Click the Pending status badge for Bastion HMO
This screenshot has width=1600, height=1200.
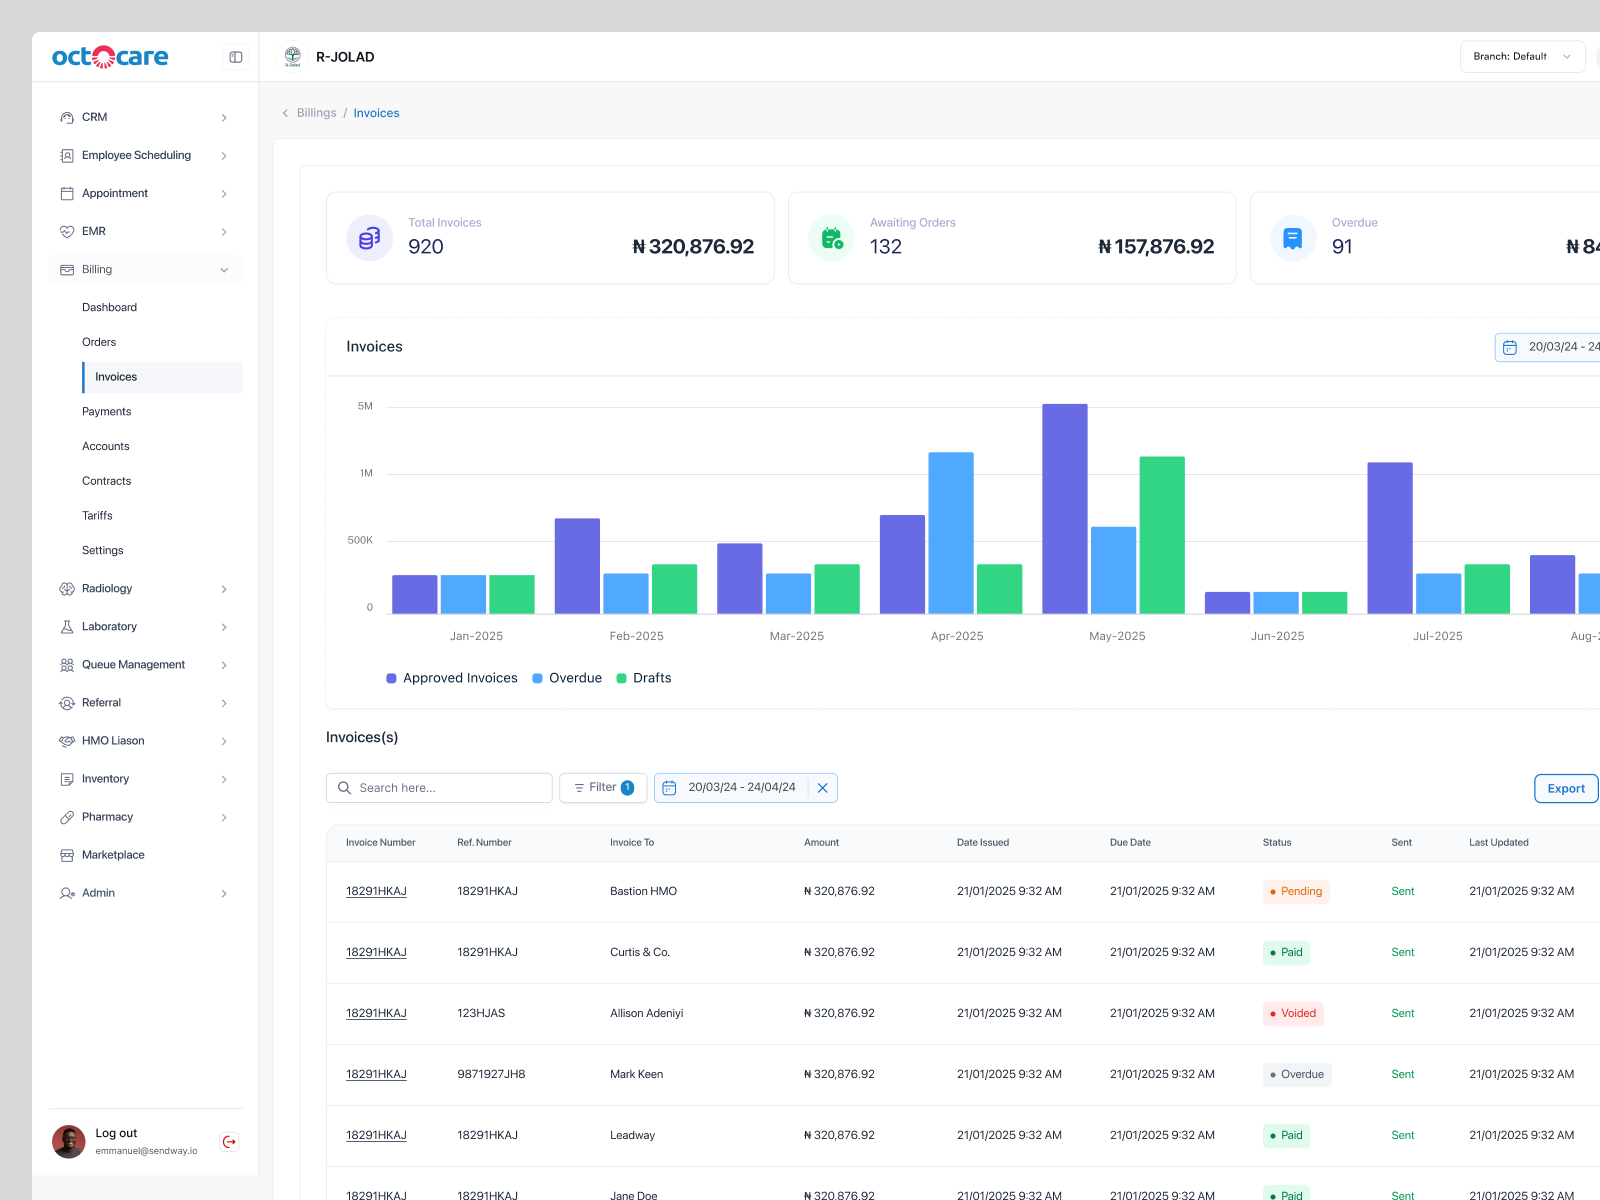coord(1295,891)
